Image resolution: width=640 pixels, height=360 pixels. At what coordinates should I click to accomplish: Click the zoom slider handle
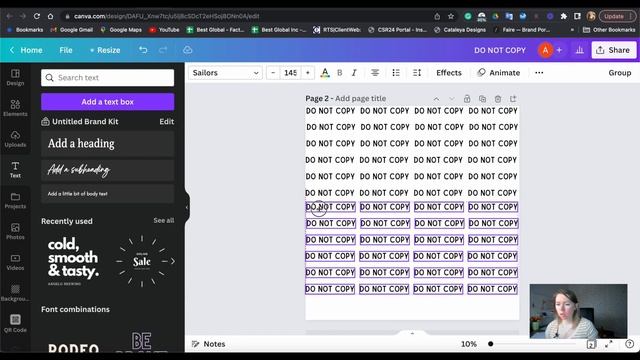coord(491,344)
